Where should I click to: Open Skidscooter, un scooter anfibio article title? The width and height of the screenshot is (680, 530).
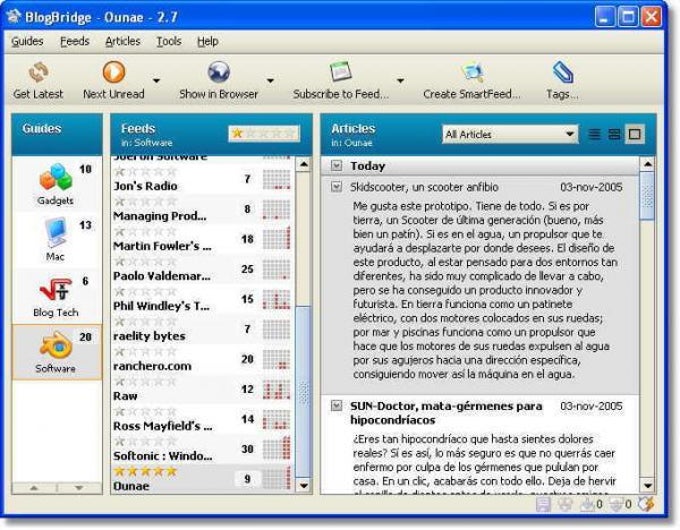pyautogui.click(x=424, y=187)
